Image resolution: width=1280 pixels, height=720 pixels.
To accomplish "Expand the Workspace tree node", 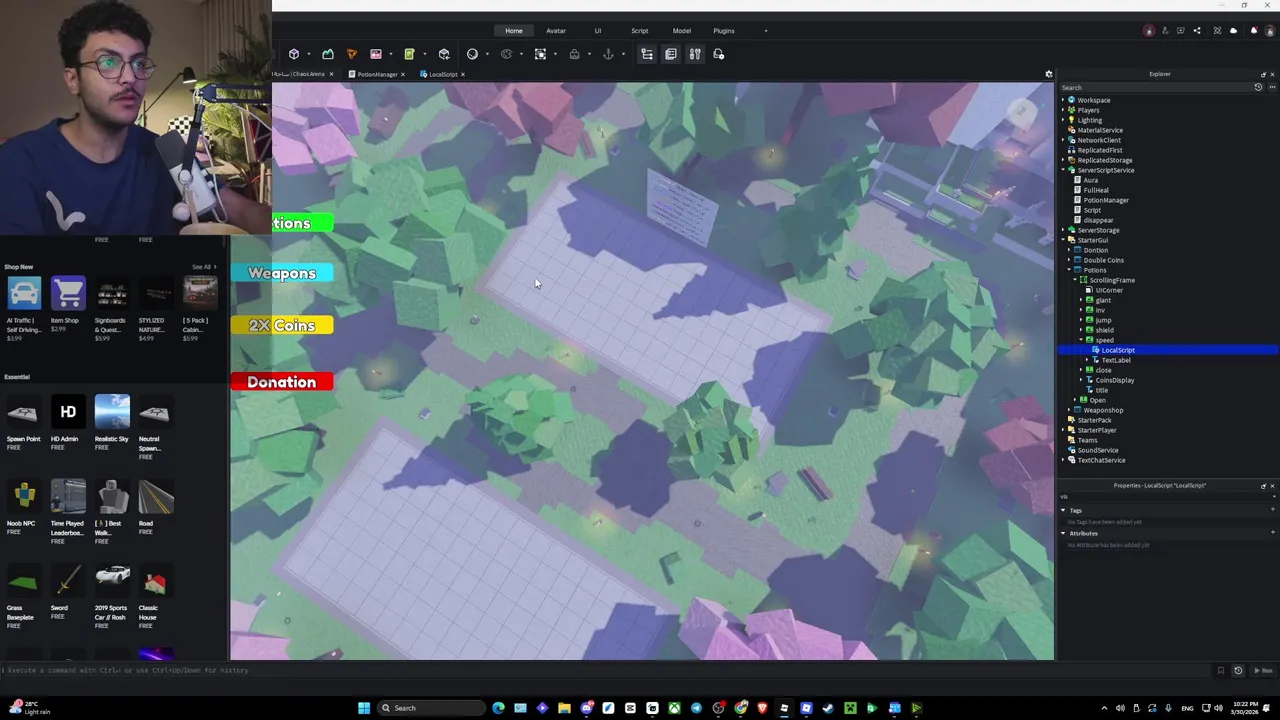I will pyautogui.click(x=1063, y=100).
